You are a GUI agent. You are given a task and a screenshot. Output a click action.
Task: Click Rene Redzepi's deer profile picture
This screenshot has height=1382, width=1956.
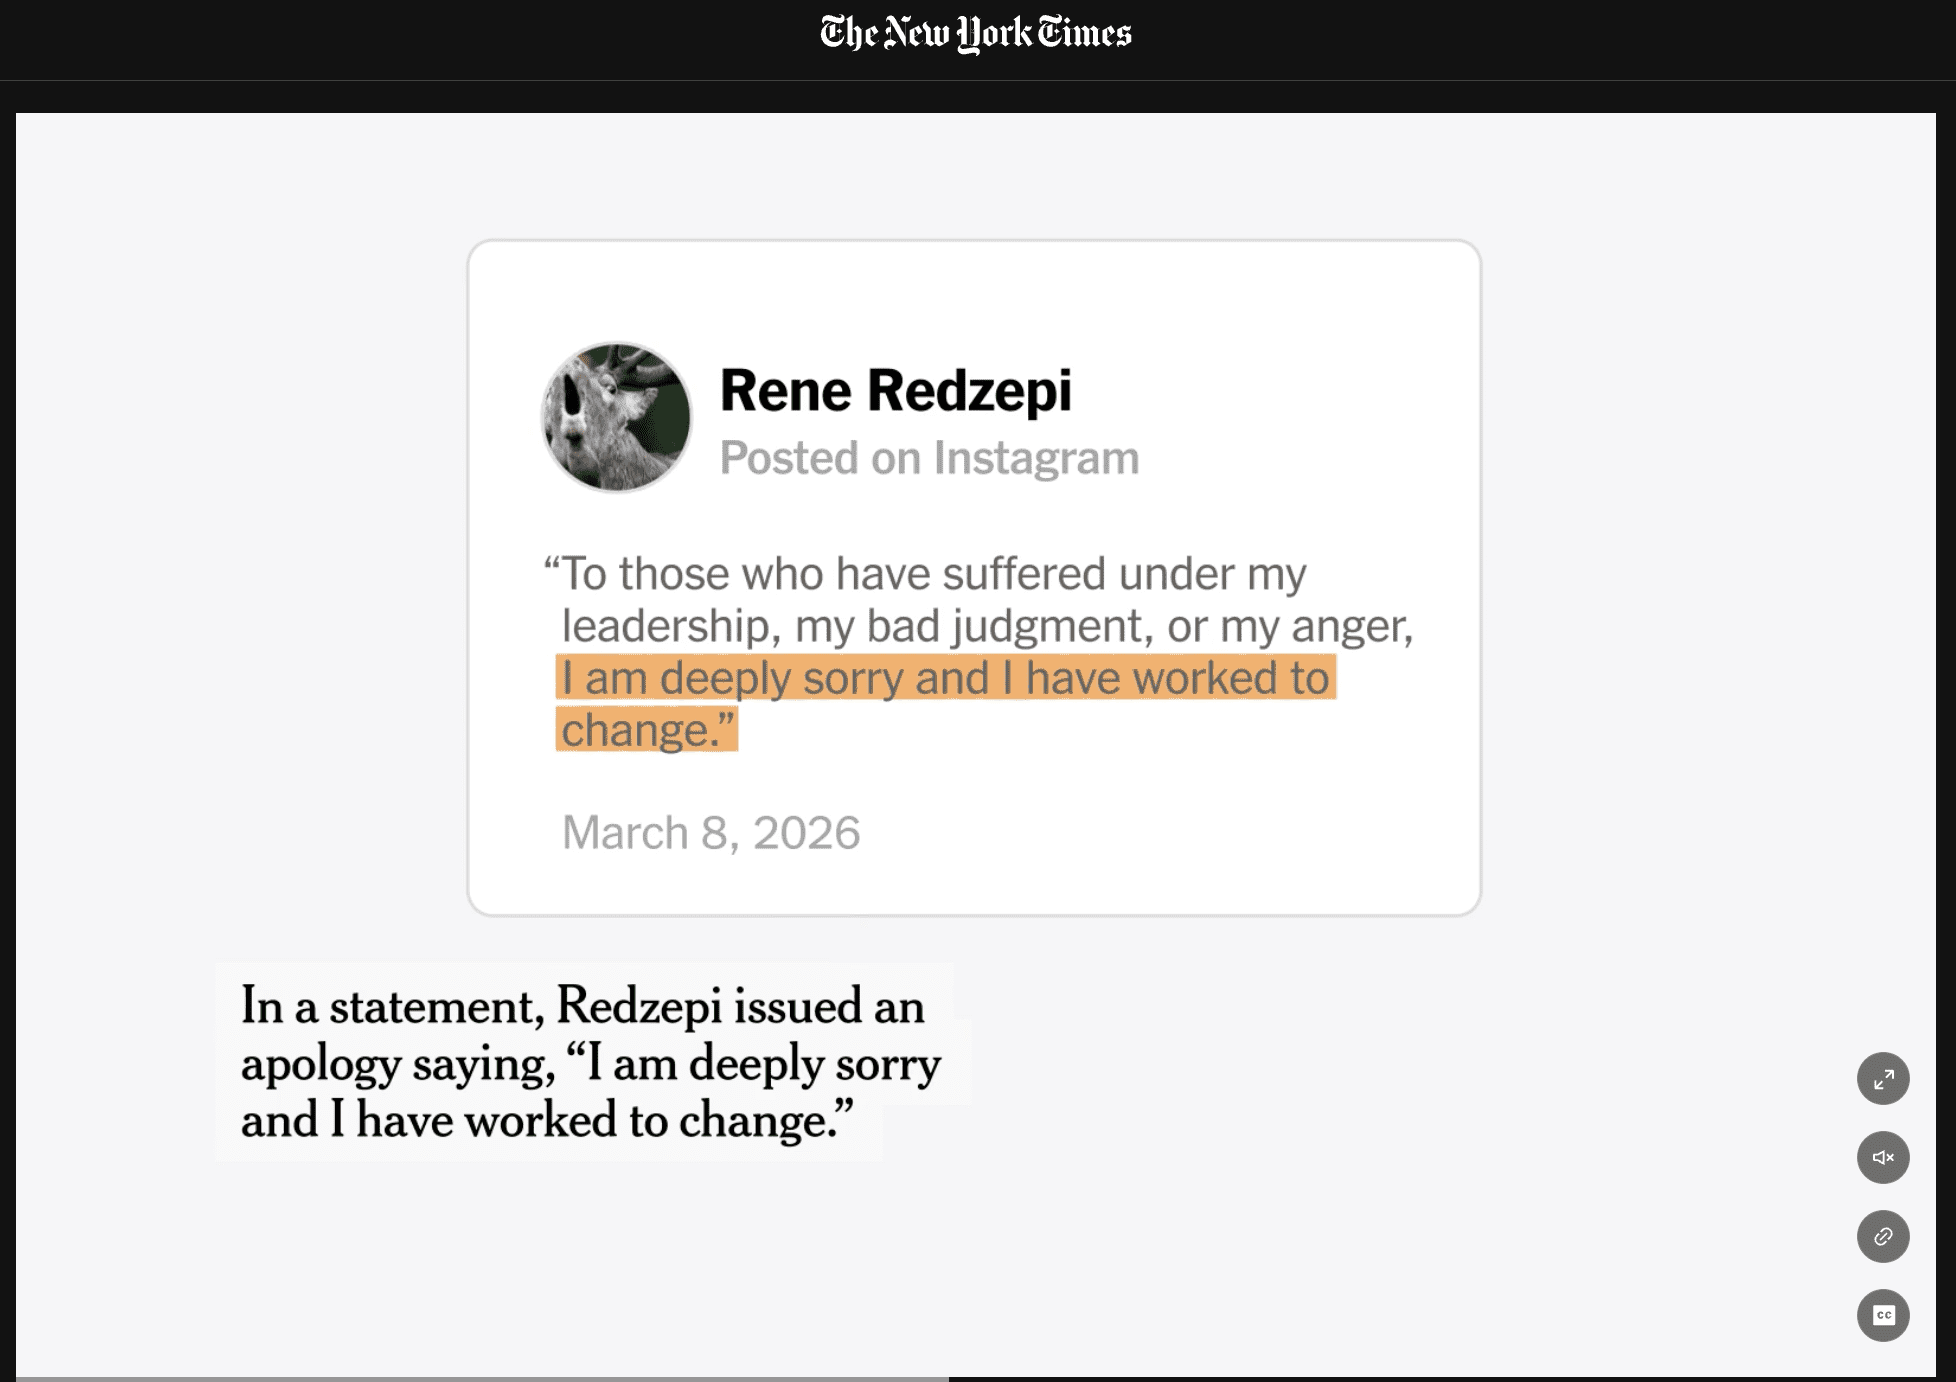pos(616,418)
